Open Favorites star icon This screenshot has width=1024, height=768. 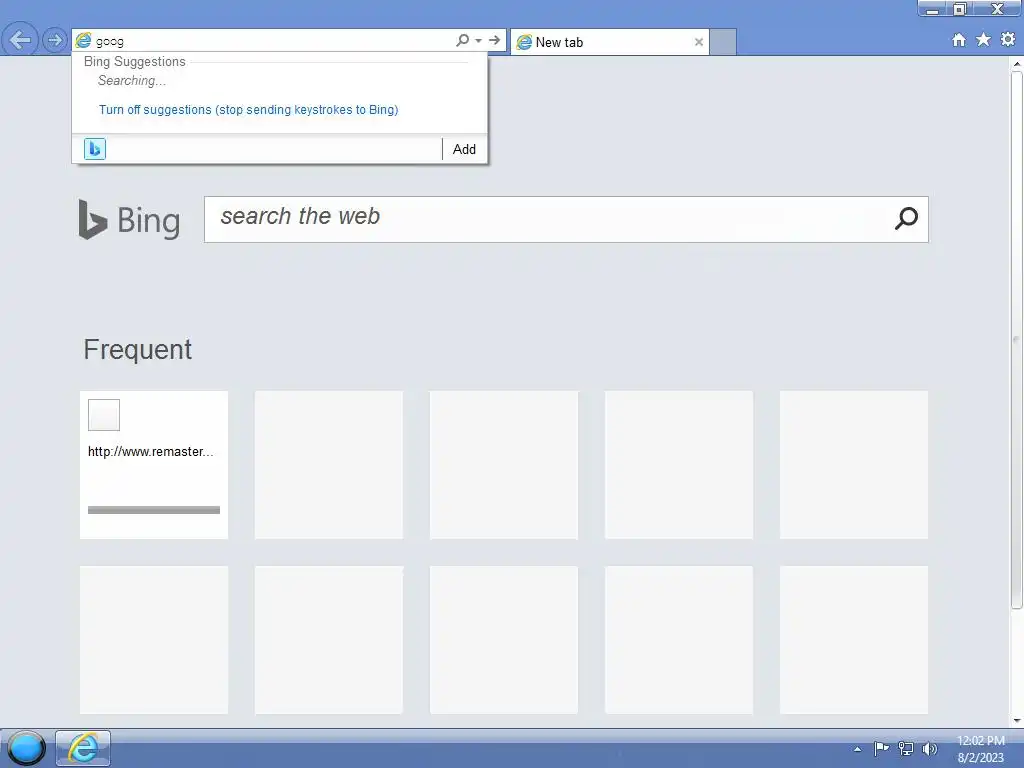983,40
